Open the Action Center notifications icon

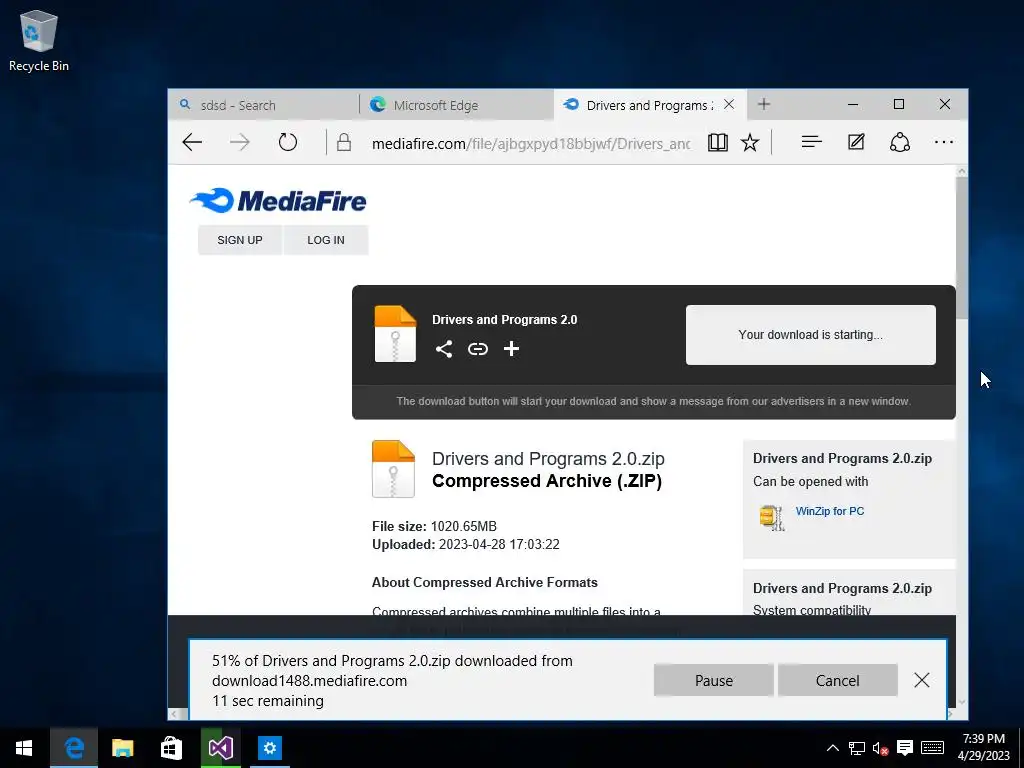point(904,748)
